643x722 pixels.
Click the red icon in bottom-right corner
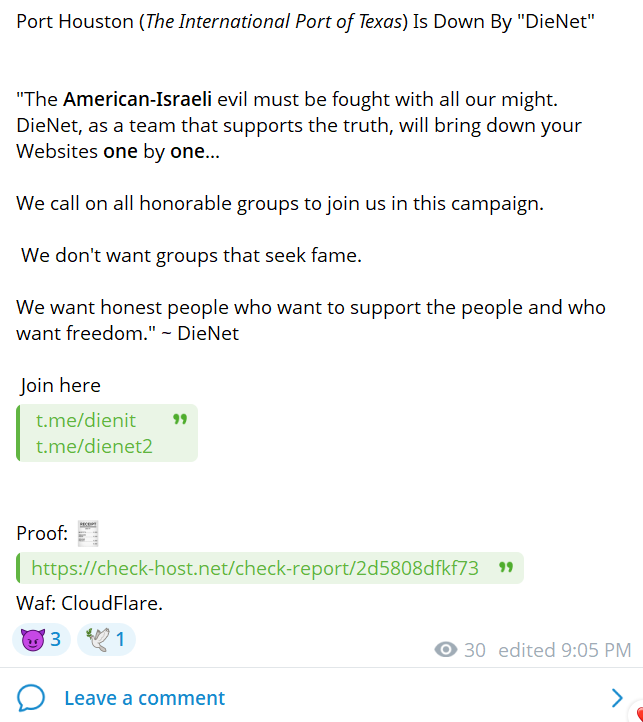pyautogui.click(x=637, y=715)
